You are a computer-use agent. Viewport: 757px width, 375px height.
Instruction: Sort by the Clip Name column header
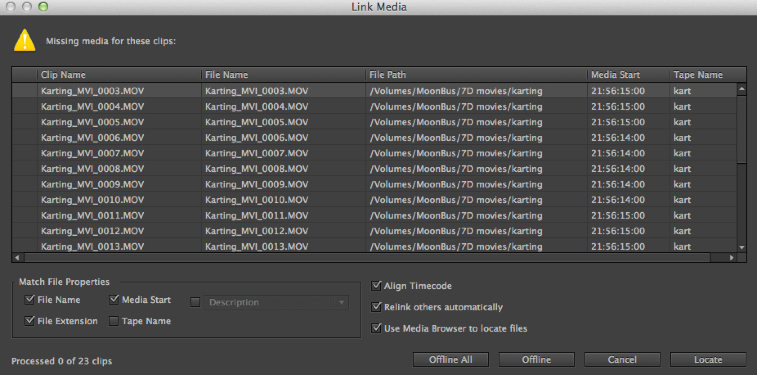(119, 75)
